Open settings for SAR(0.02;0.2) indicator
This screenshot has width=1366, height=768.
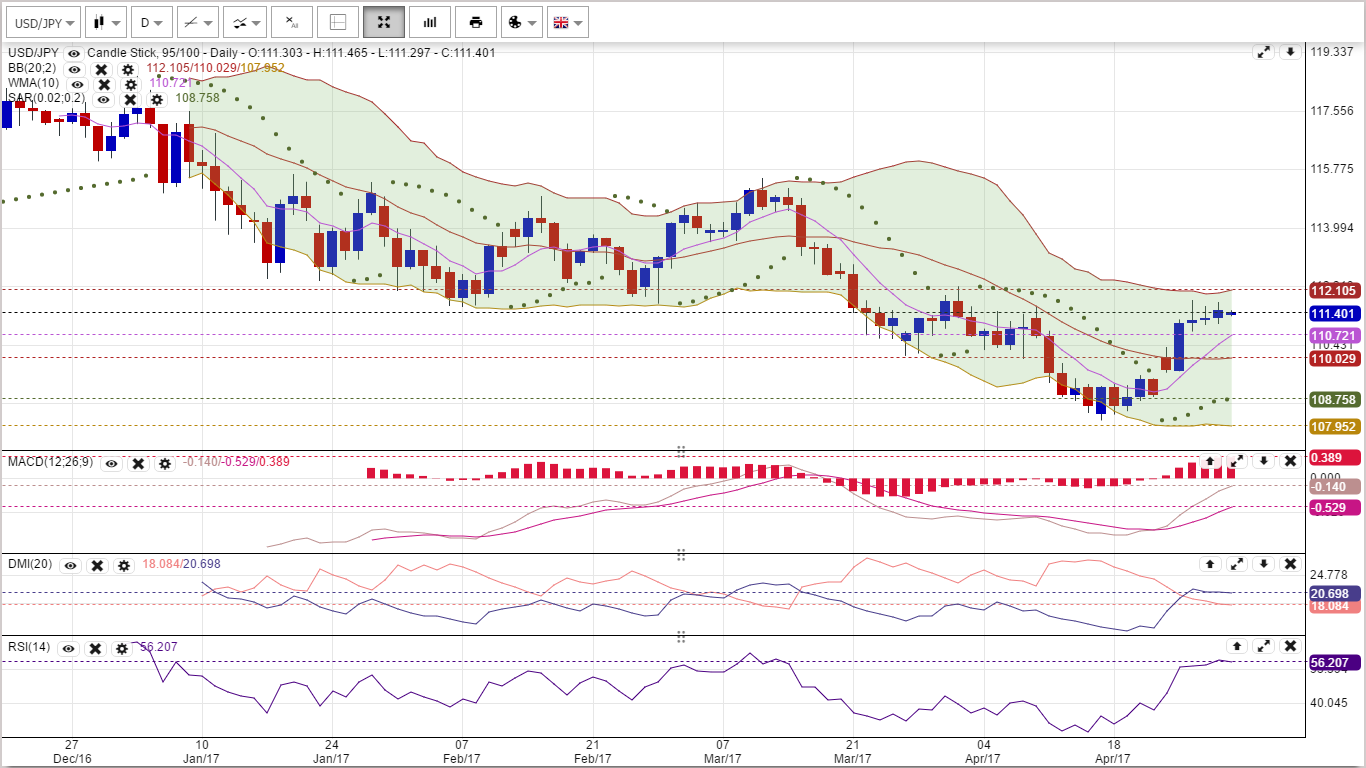coord(156,99)
